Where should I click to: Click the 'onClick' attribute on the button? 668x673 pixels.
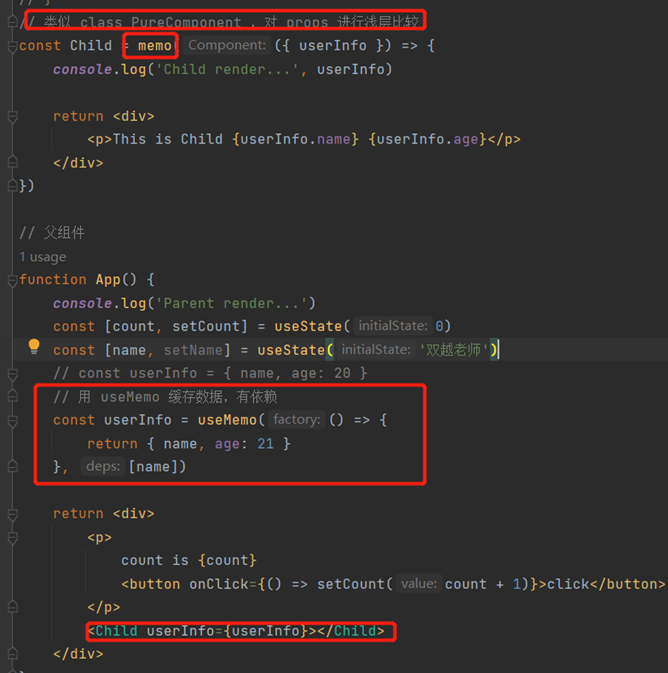click(219, 584)
